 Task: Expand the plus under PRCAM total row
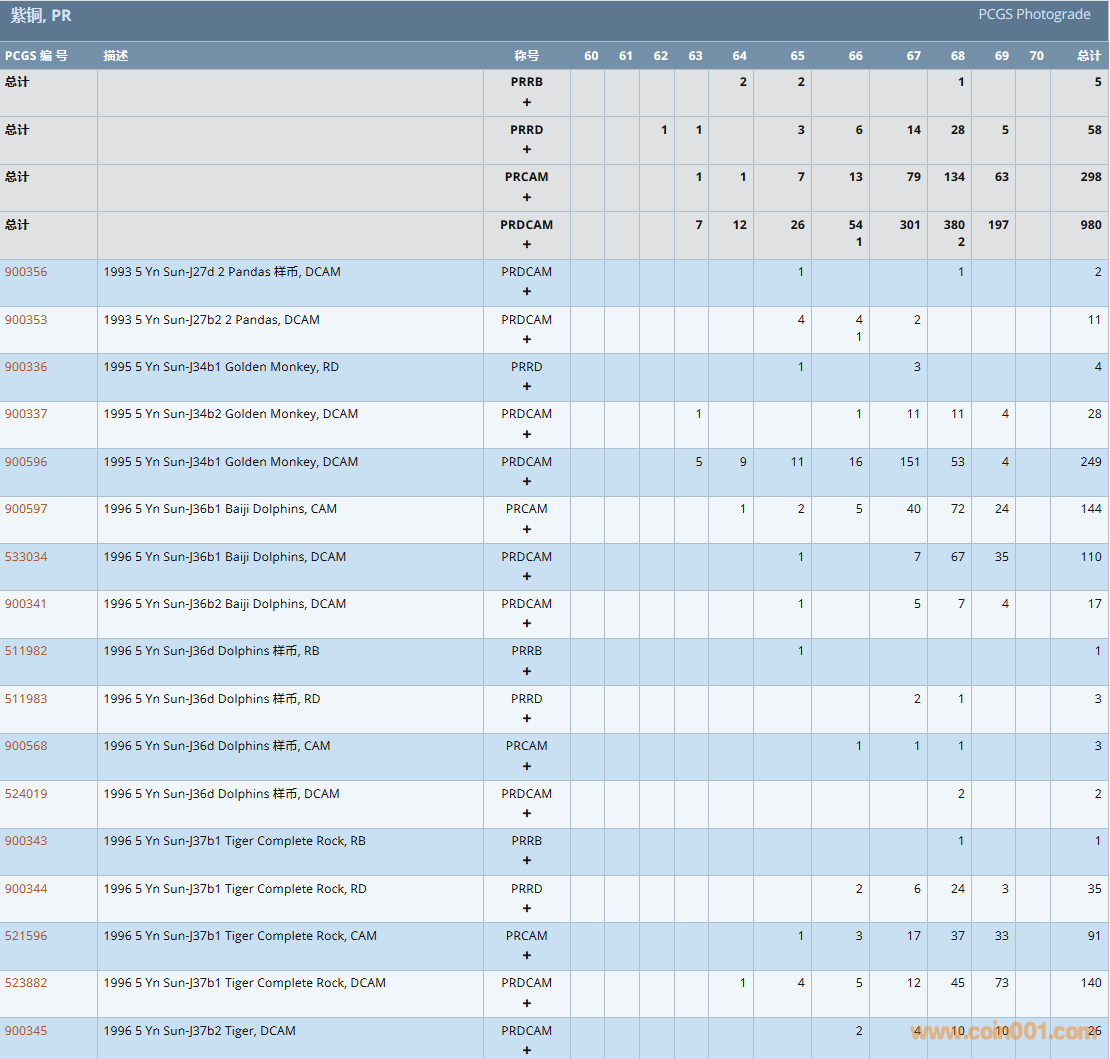tap(527, 197)
